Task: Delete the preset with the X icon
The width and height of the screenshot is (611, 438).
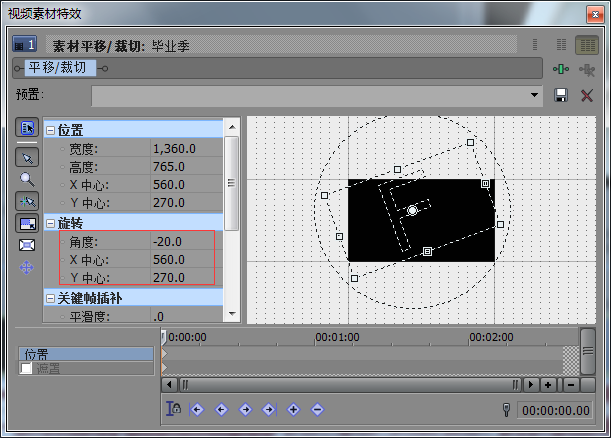Action: [x=587, y=95]
